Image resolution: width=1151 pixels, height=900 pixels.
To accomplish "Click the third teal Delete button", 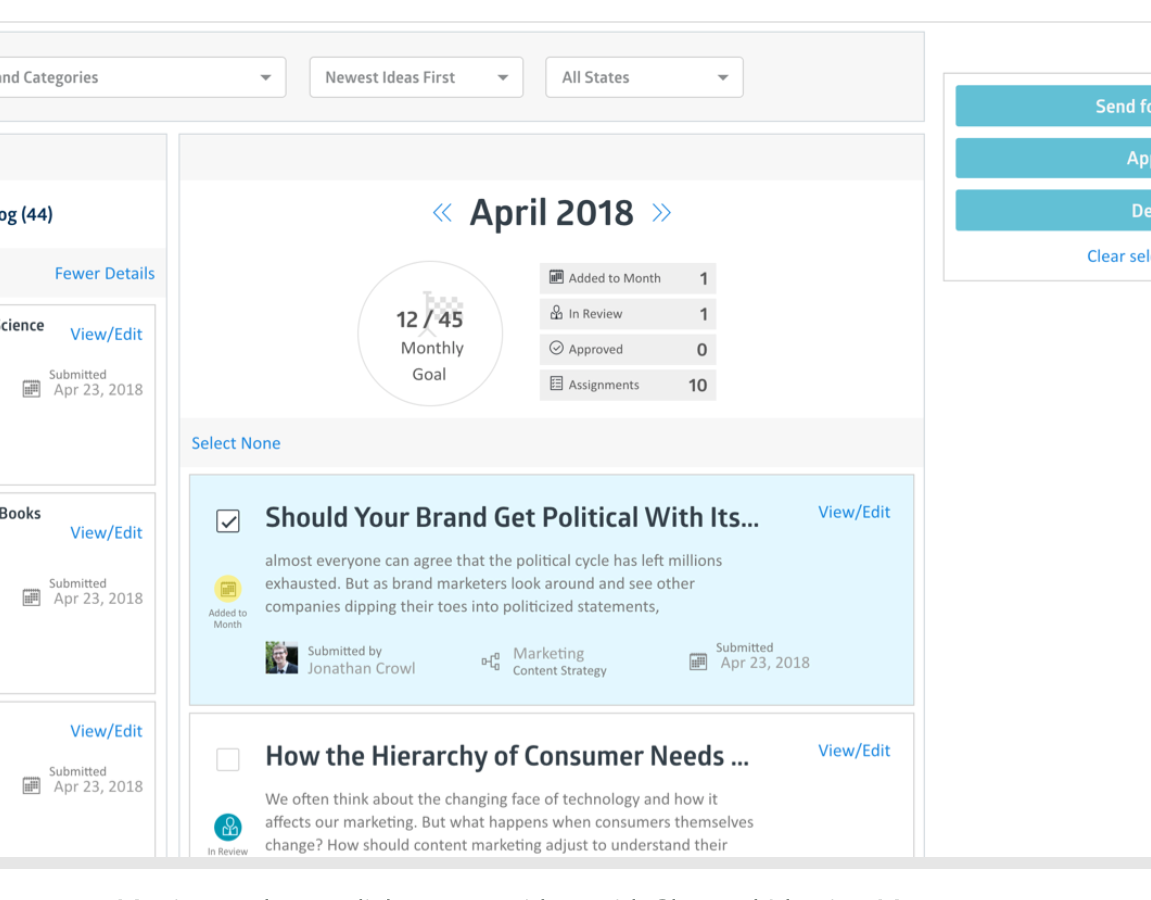I will tap(1053, 211).
